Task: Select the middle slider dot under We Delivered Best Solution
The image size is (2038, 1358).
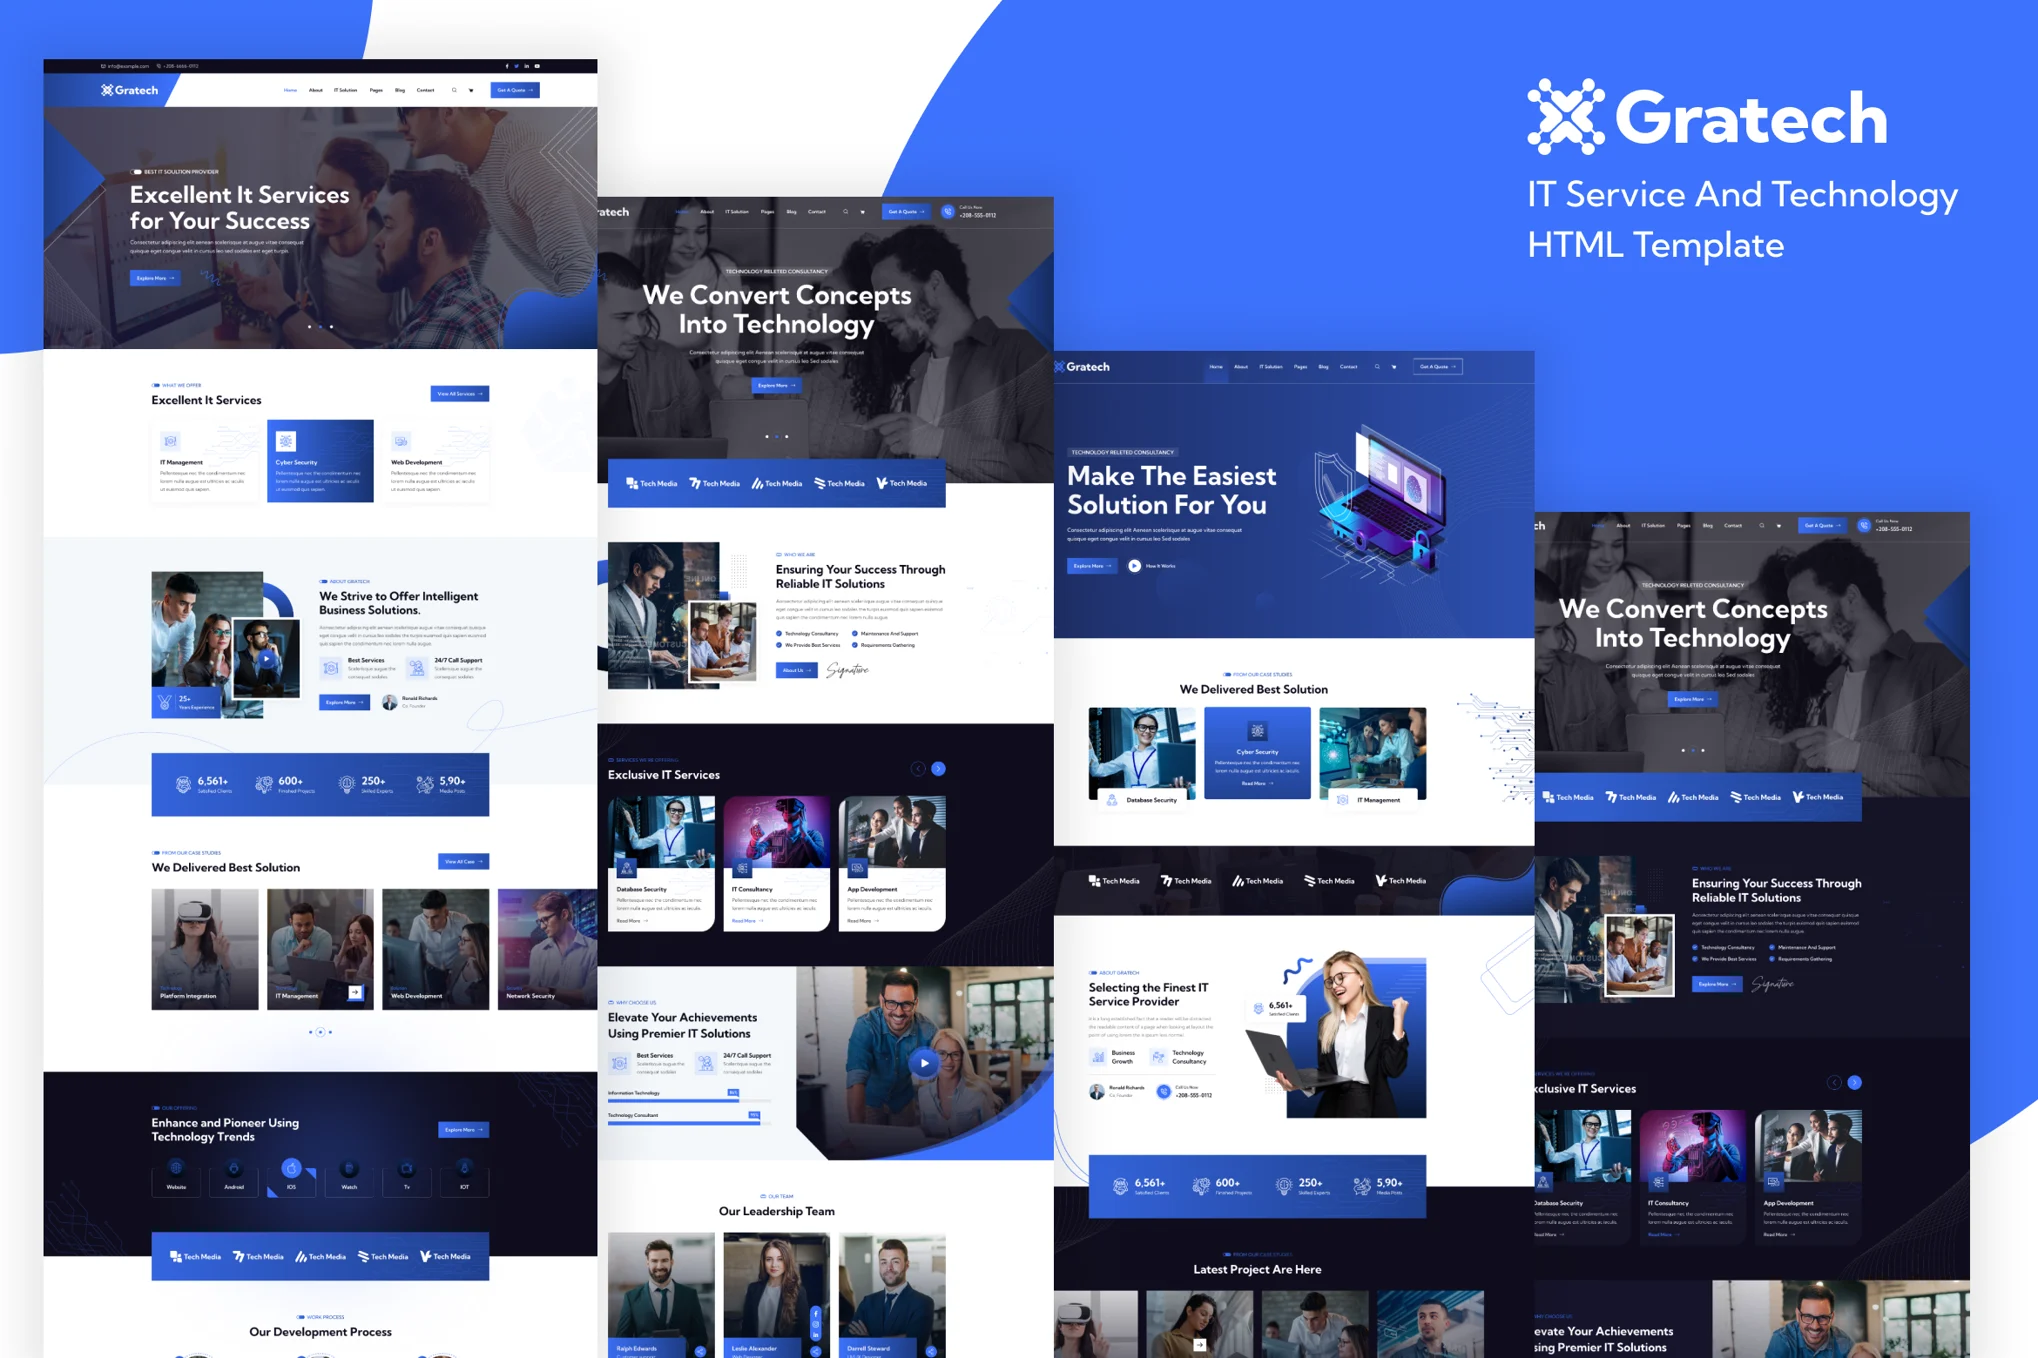Action: pyautogui.click(x=320, y=1032)
